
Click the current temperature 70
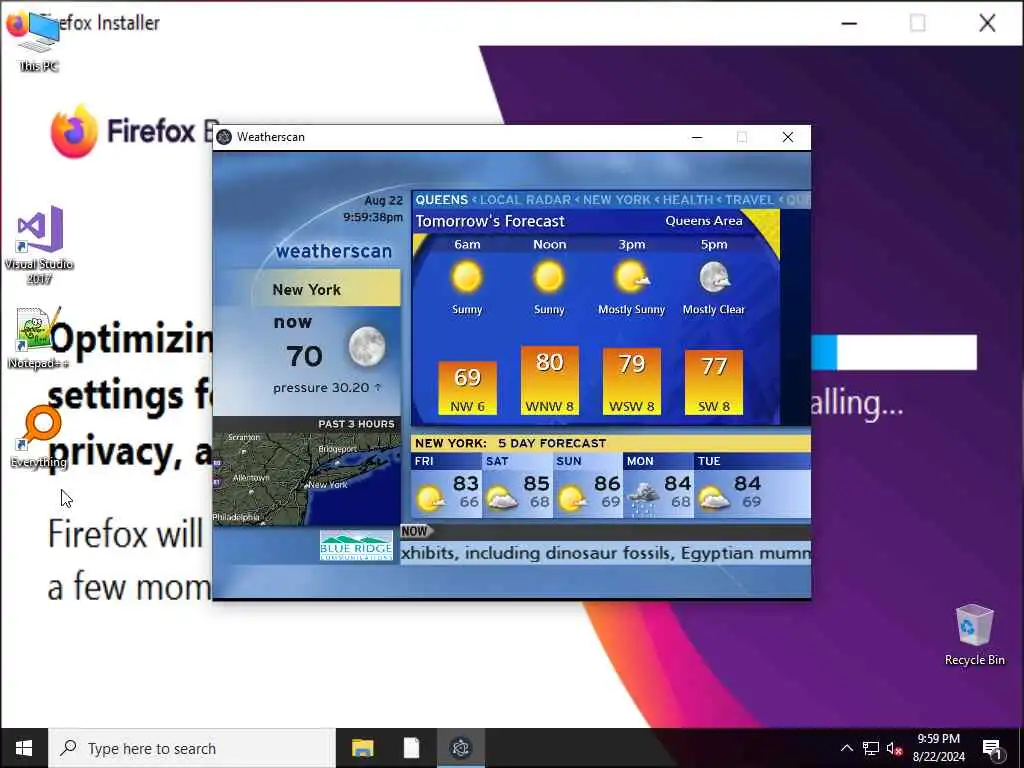click(304, 357)
